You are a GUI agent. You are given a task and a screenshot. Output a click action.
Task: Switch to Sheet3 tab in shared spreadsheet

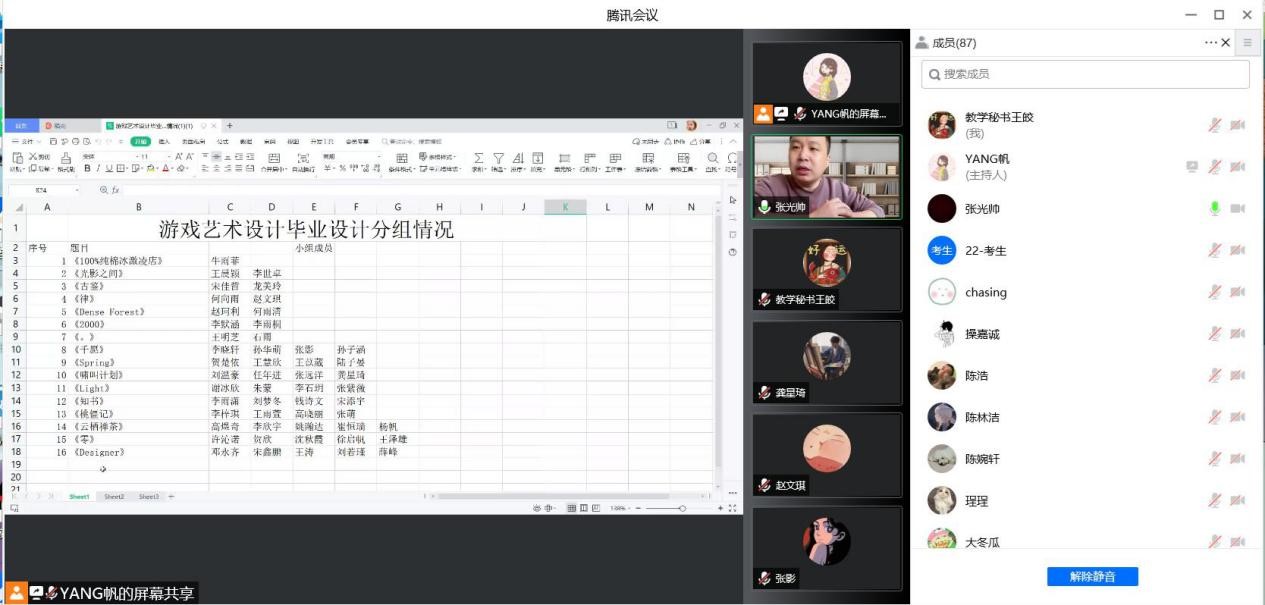tap(148, 497)
